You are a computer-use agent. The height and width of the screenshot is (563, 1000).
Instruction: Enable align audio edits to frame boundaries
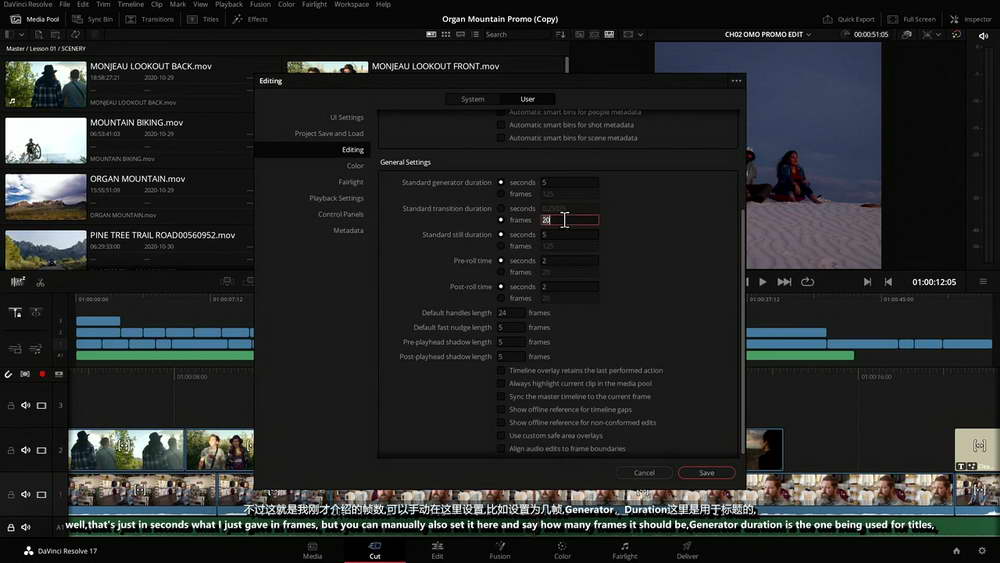pyautogui.click(x=501, y=449)
